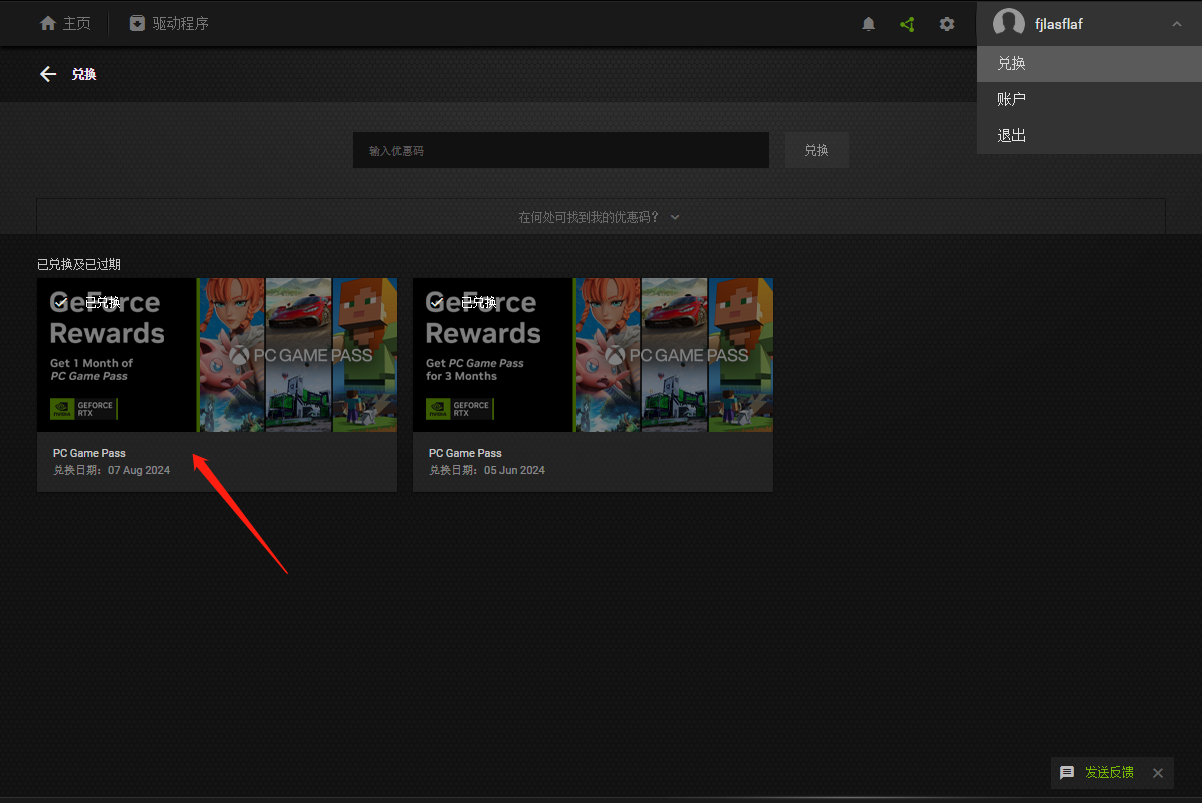Open the 3 Months PC Game Pass card
The height and width of the screenshot is (803, 1202).
point(592,384)
